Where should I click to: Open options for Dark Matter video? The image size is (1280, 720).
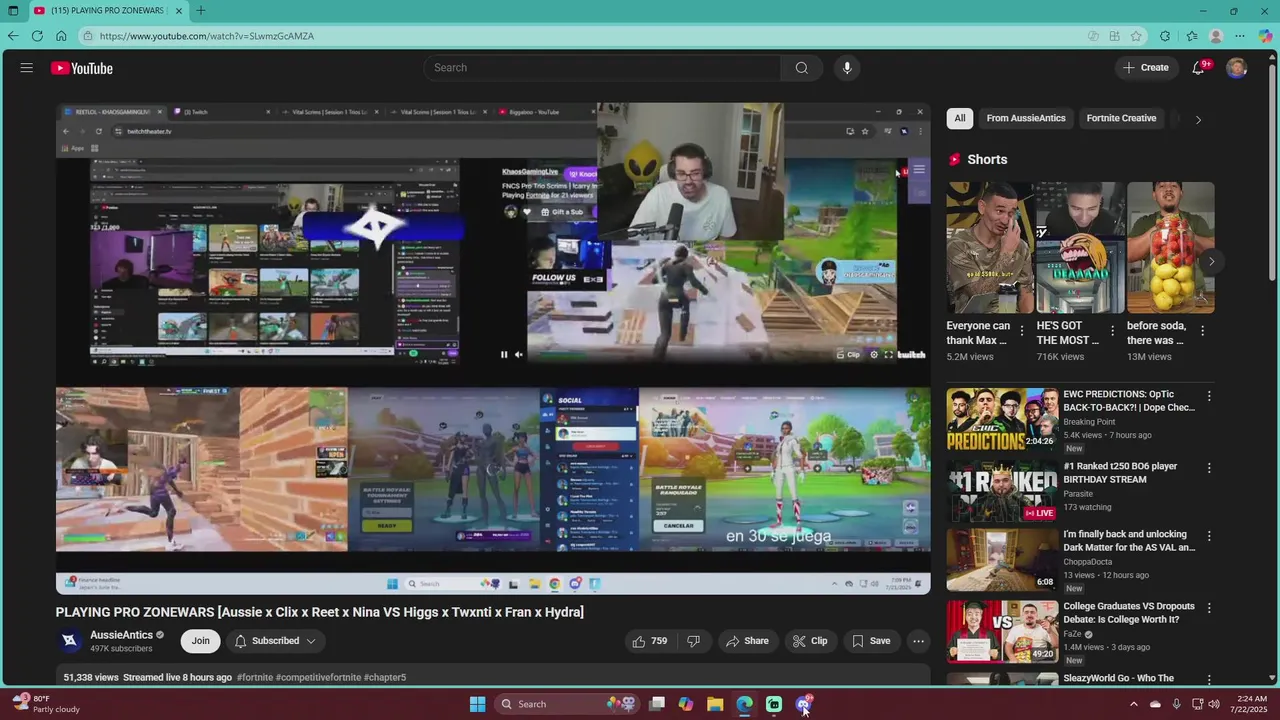pos(1209,536)
